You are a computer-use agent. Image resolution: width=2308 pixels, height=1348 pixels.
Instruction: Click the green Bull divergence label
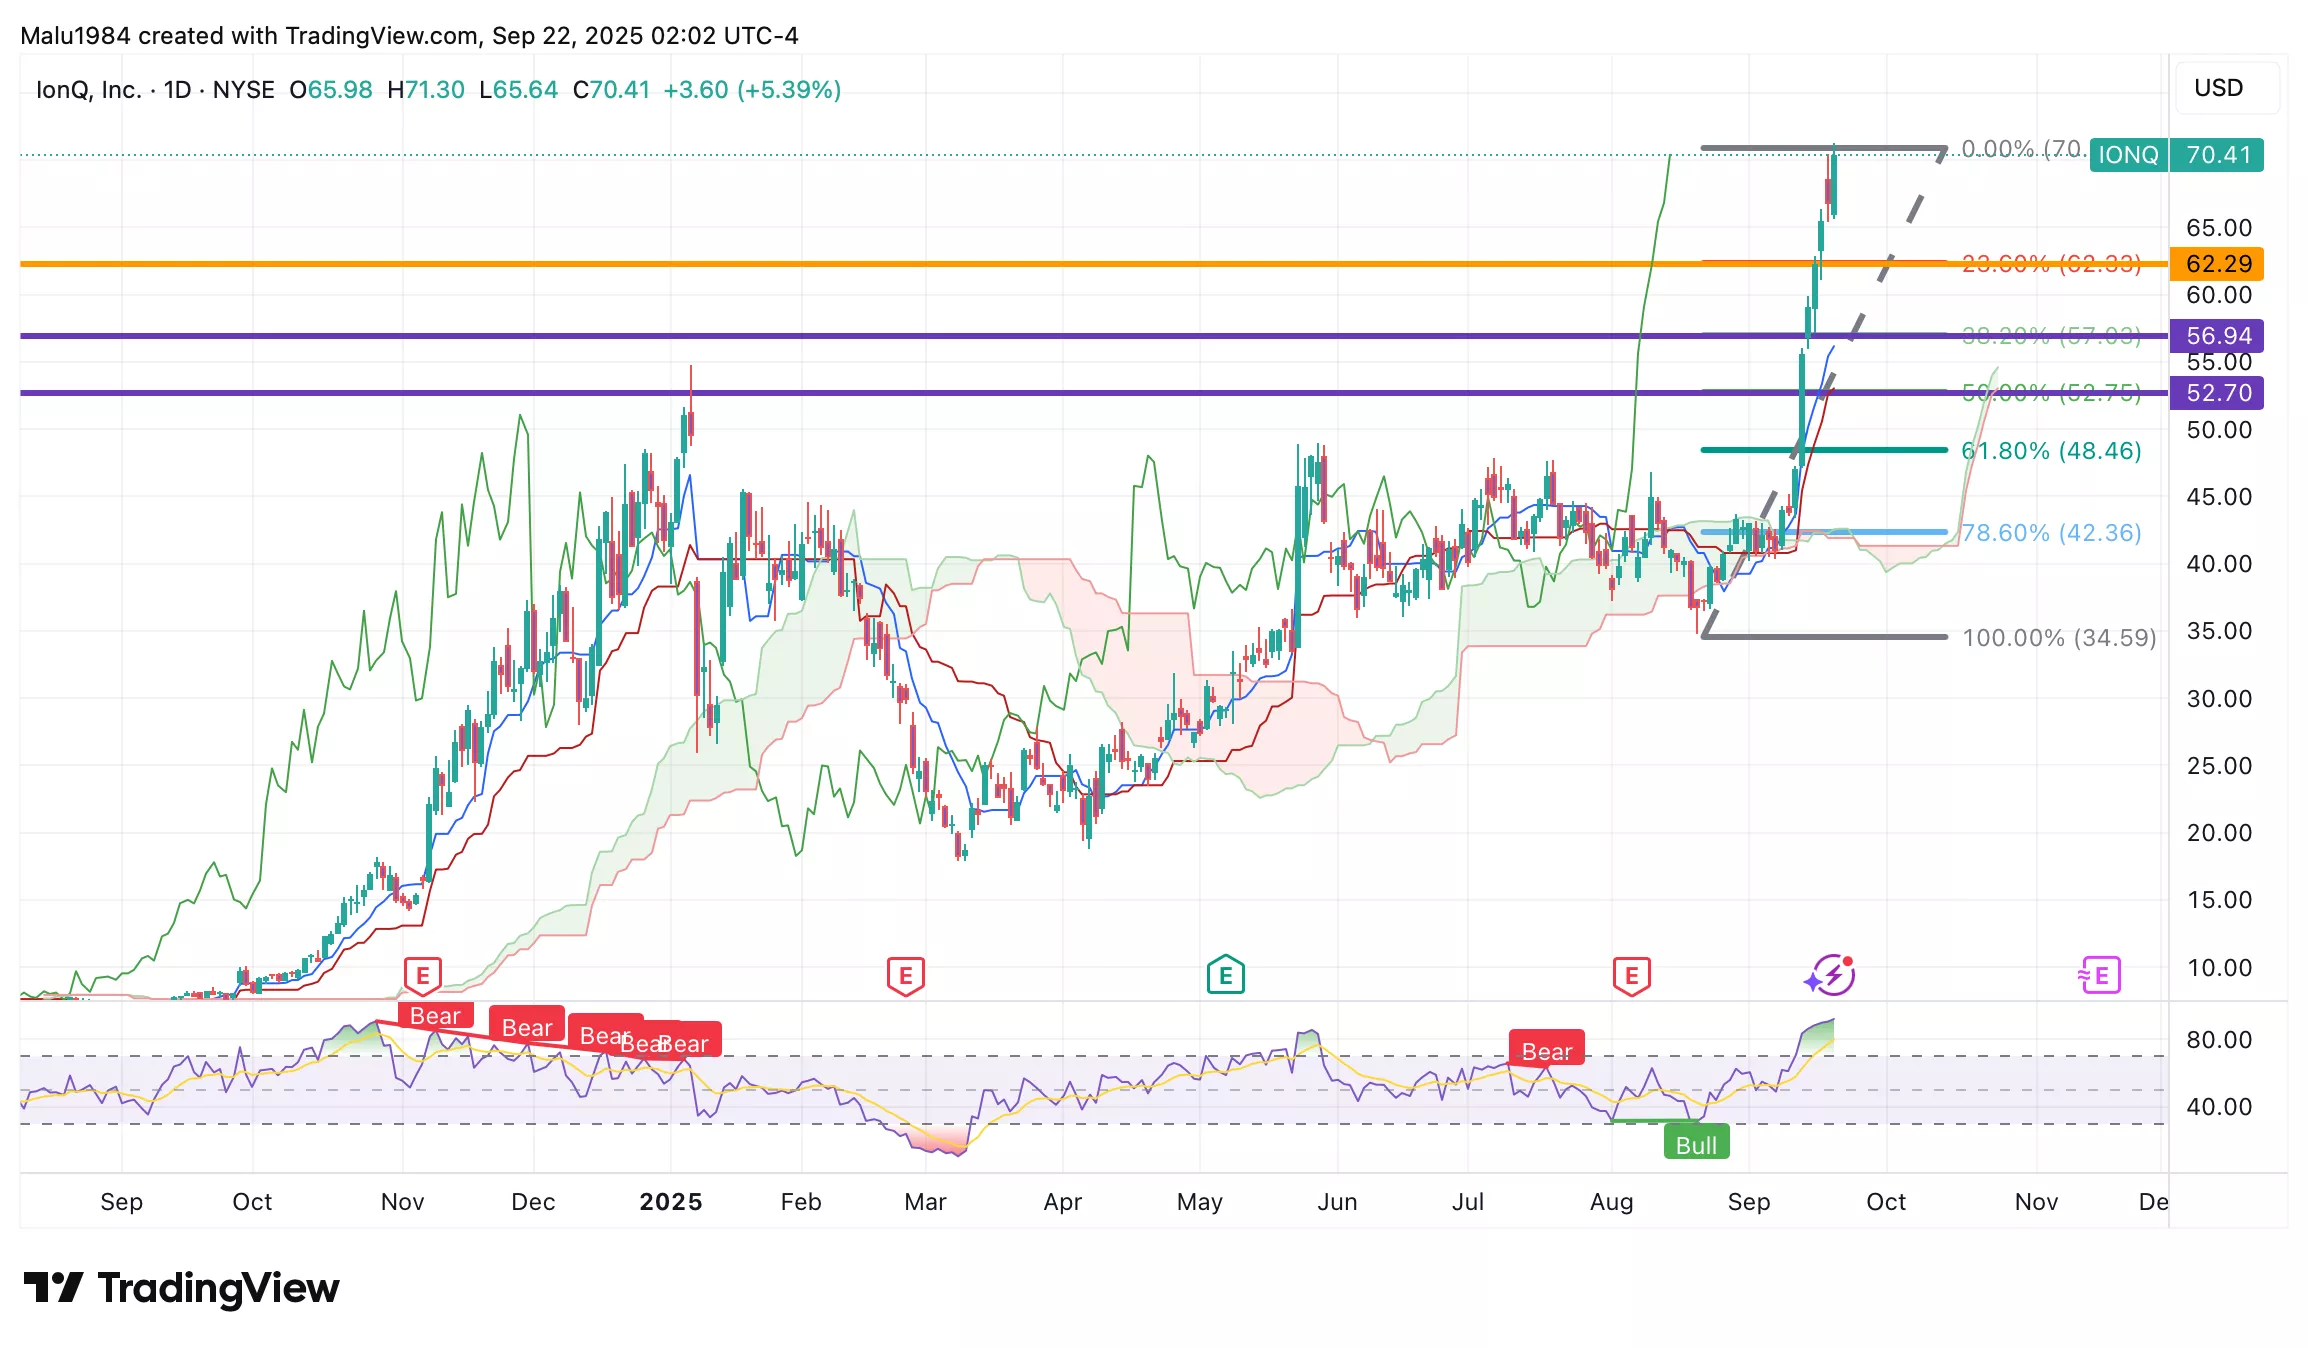click(1697, 1144)
